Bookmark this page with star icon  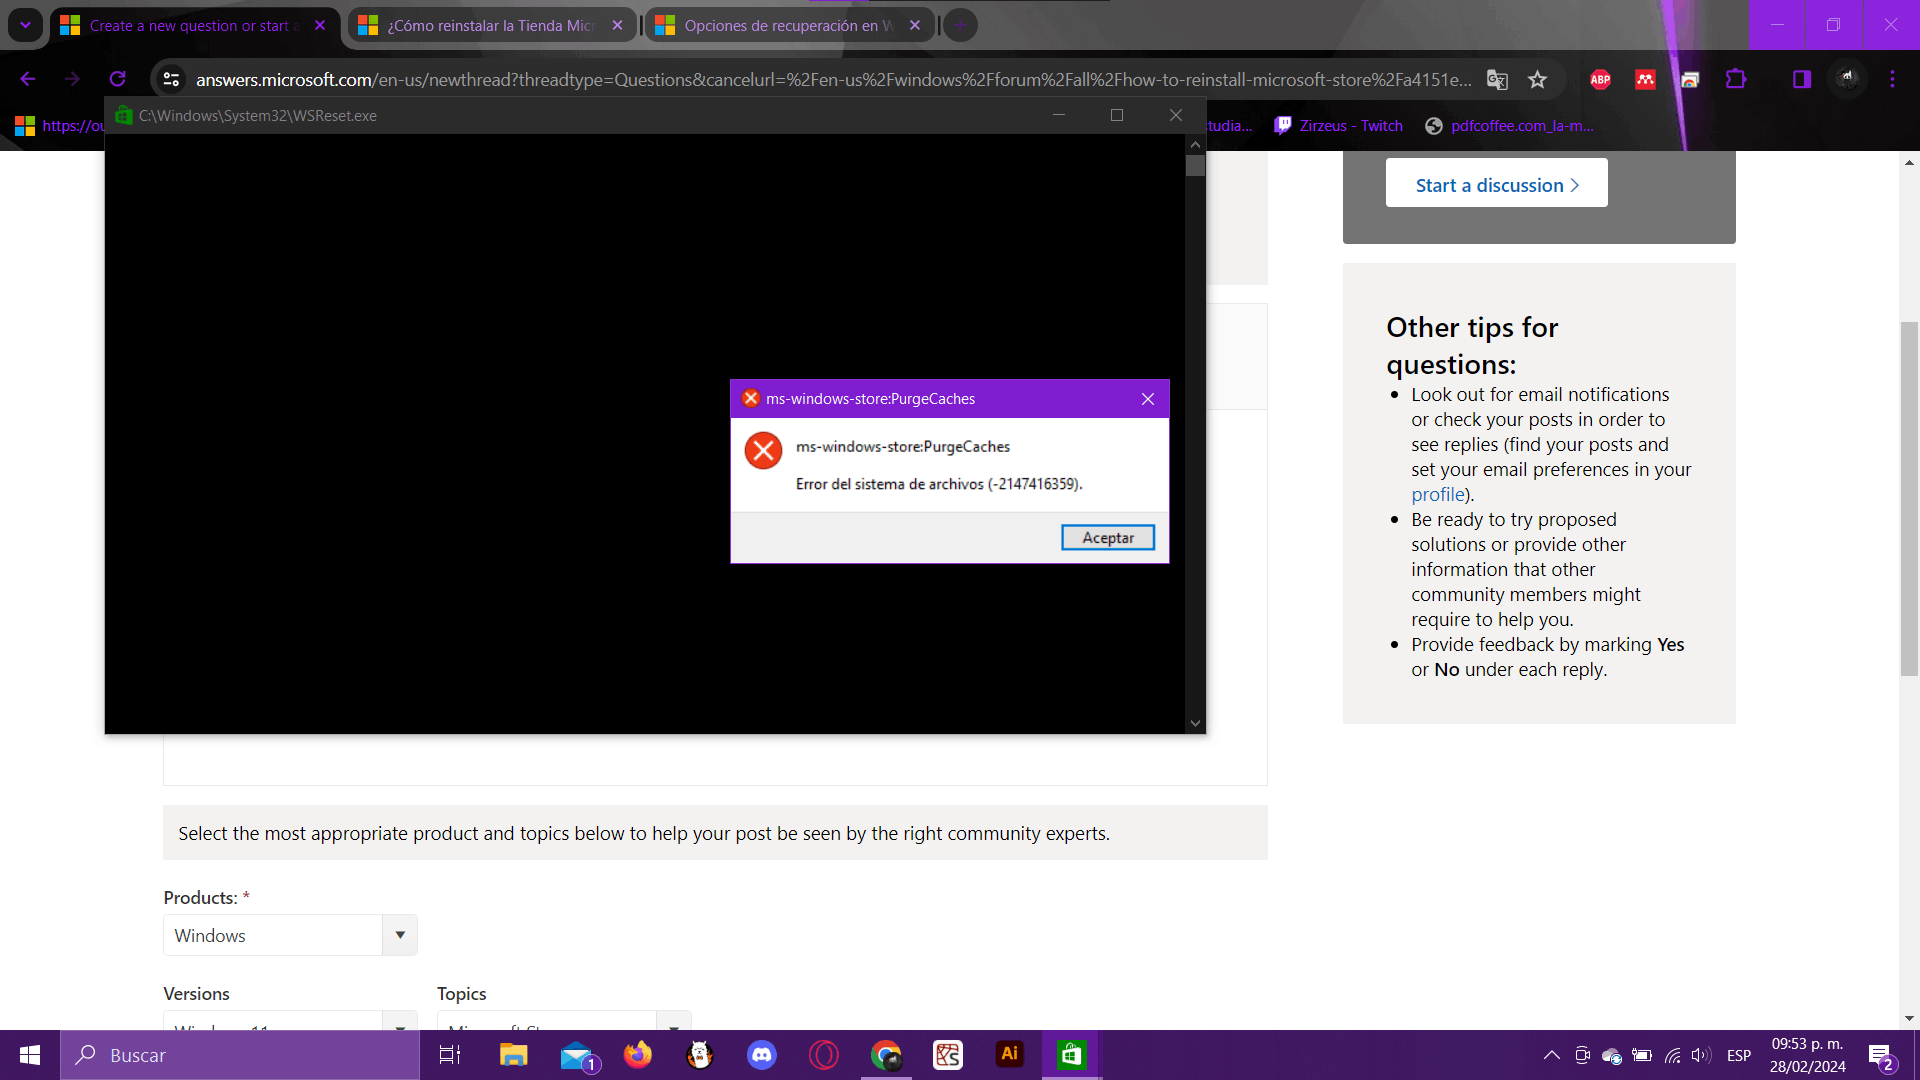point(1537,79)
